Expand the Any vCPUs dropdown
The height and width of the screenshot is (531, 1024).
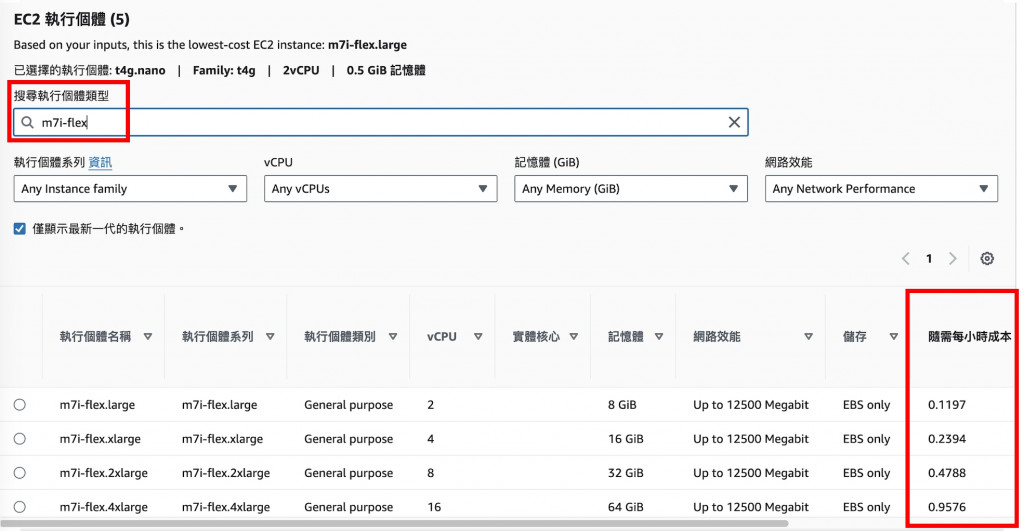(x=380, y=189)
